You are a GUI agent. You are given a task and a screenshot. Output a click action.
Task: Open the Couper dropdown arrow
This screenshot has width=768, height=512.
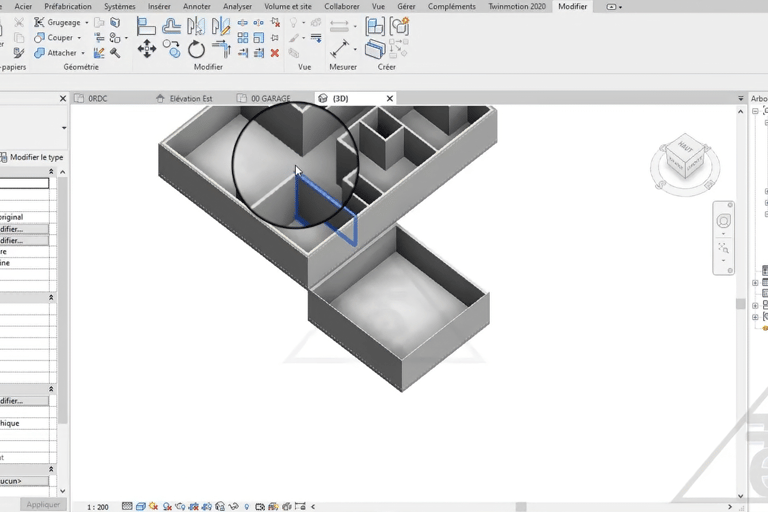point(79,38)
